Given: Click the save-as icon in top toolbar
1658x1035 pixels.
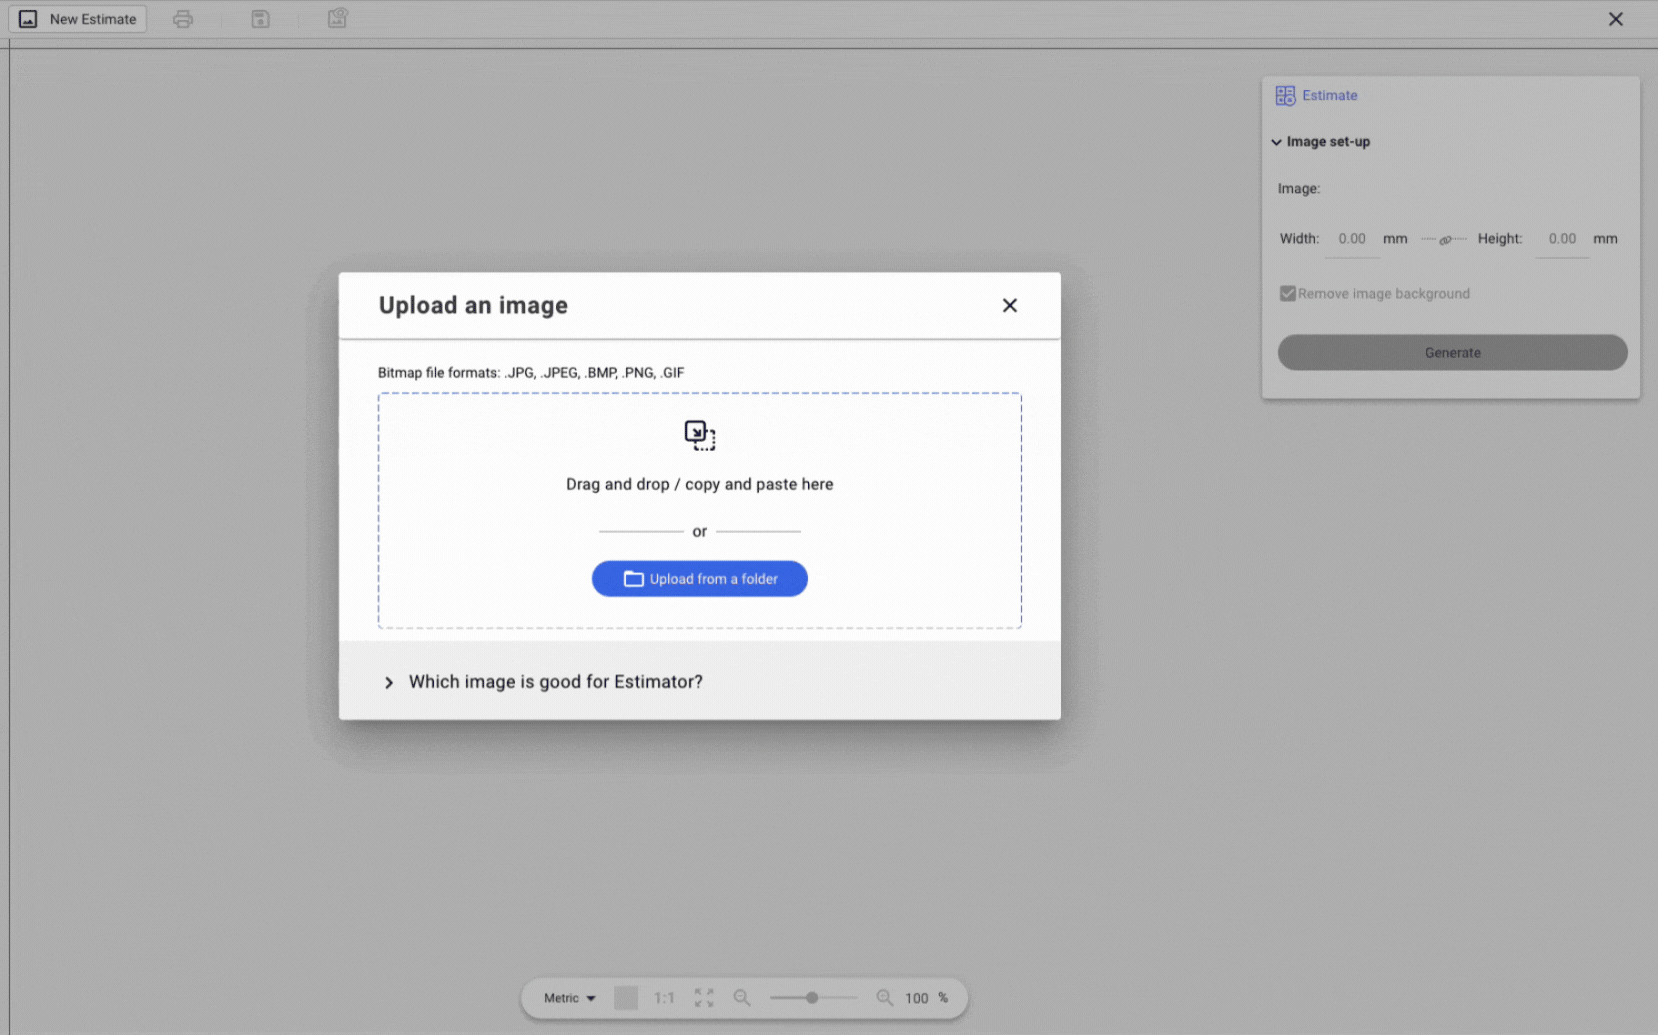Looking at the screenshot, I should tap(337, 18).
